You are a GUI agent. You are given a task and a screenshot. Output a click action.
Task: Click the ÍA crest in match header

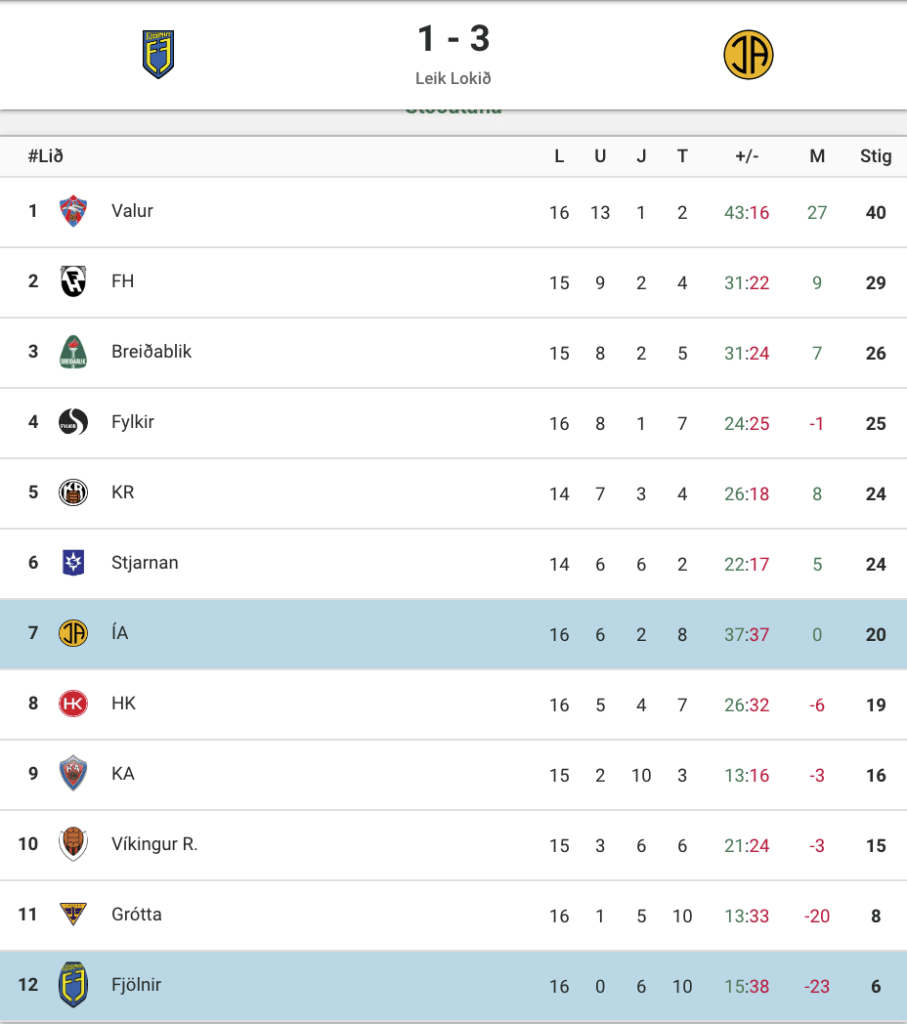click(x=748, y=55)
